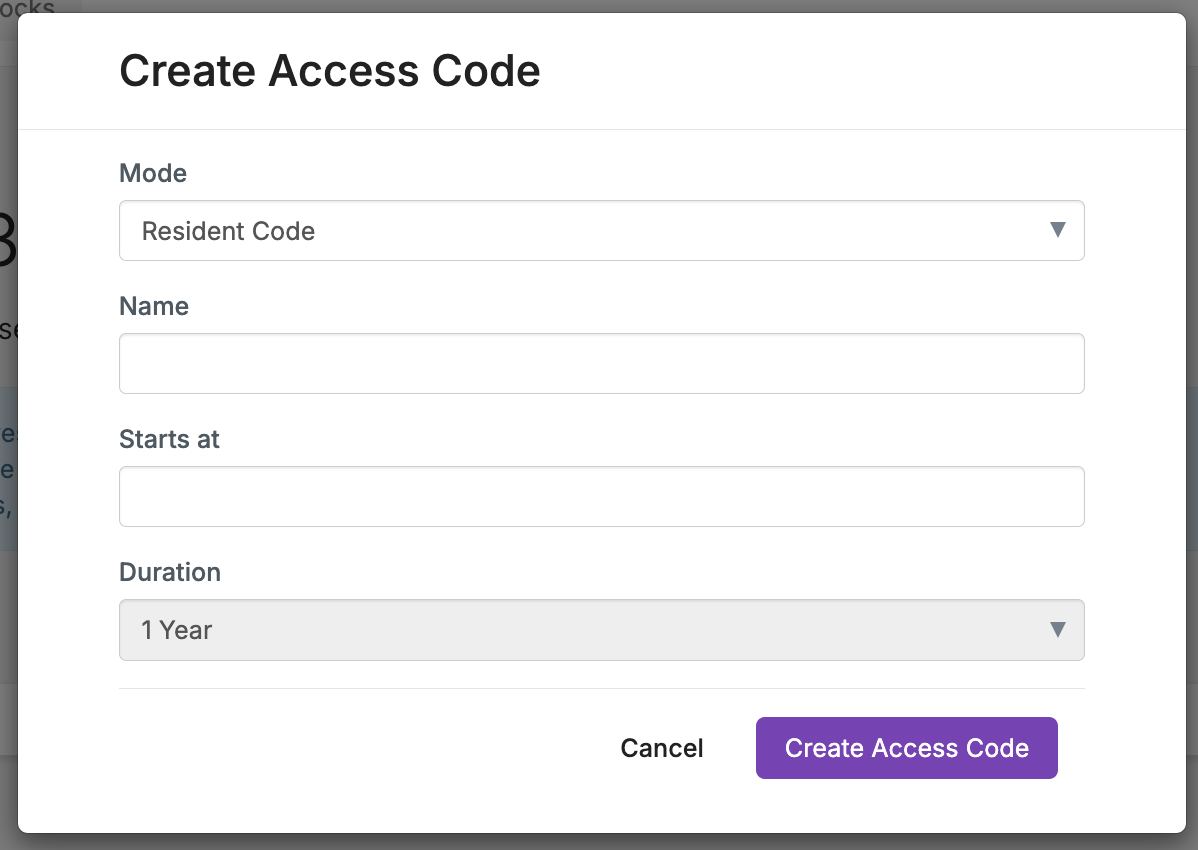
Task: Click the Duration dropdown arrow
Action: (x=1057, y=630)
